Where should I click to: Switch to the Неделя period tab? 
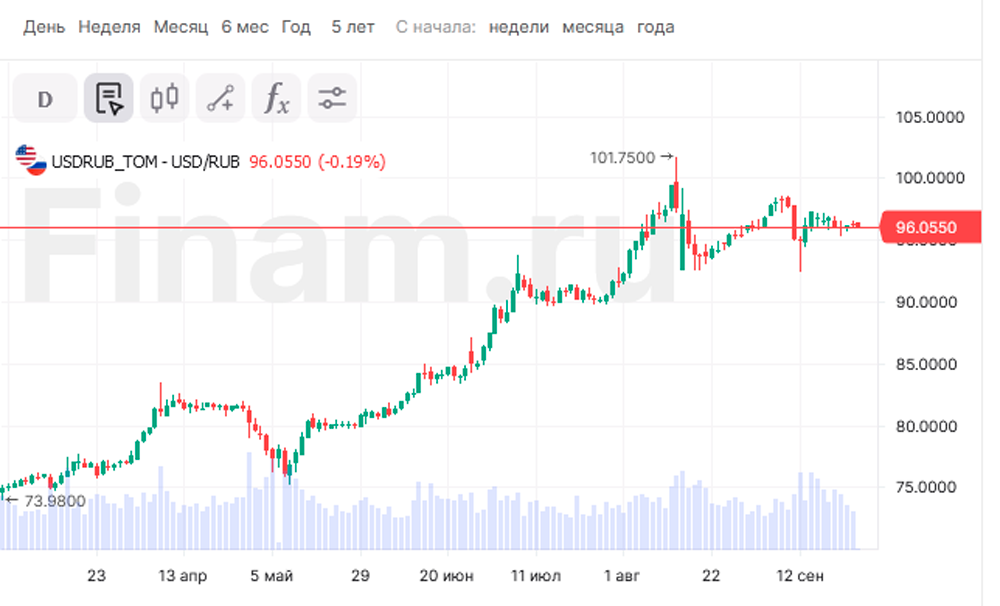[109, 27]
